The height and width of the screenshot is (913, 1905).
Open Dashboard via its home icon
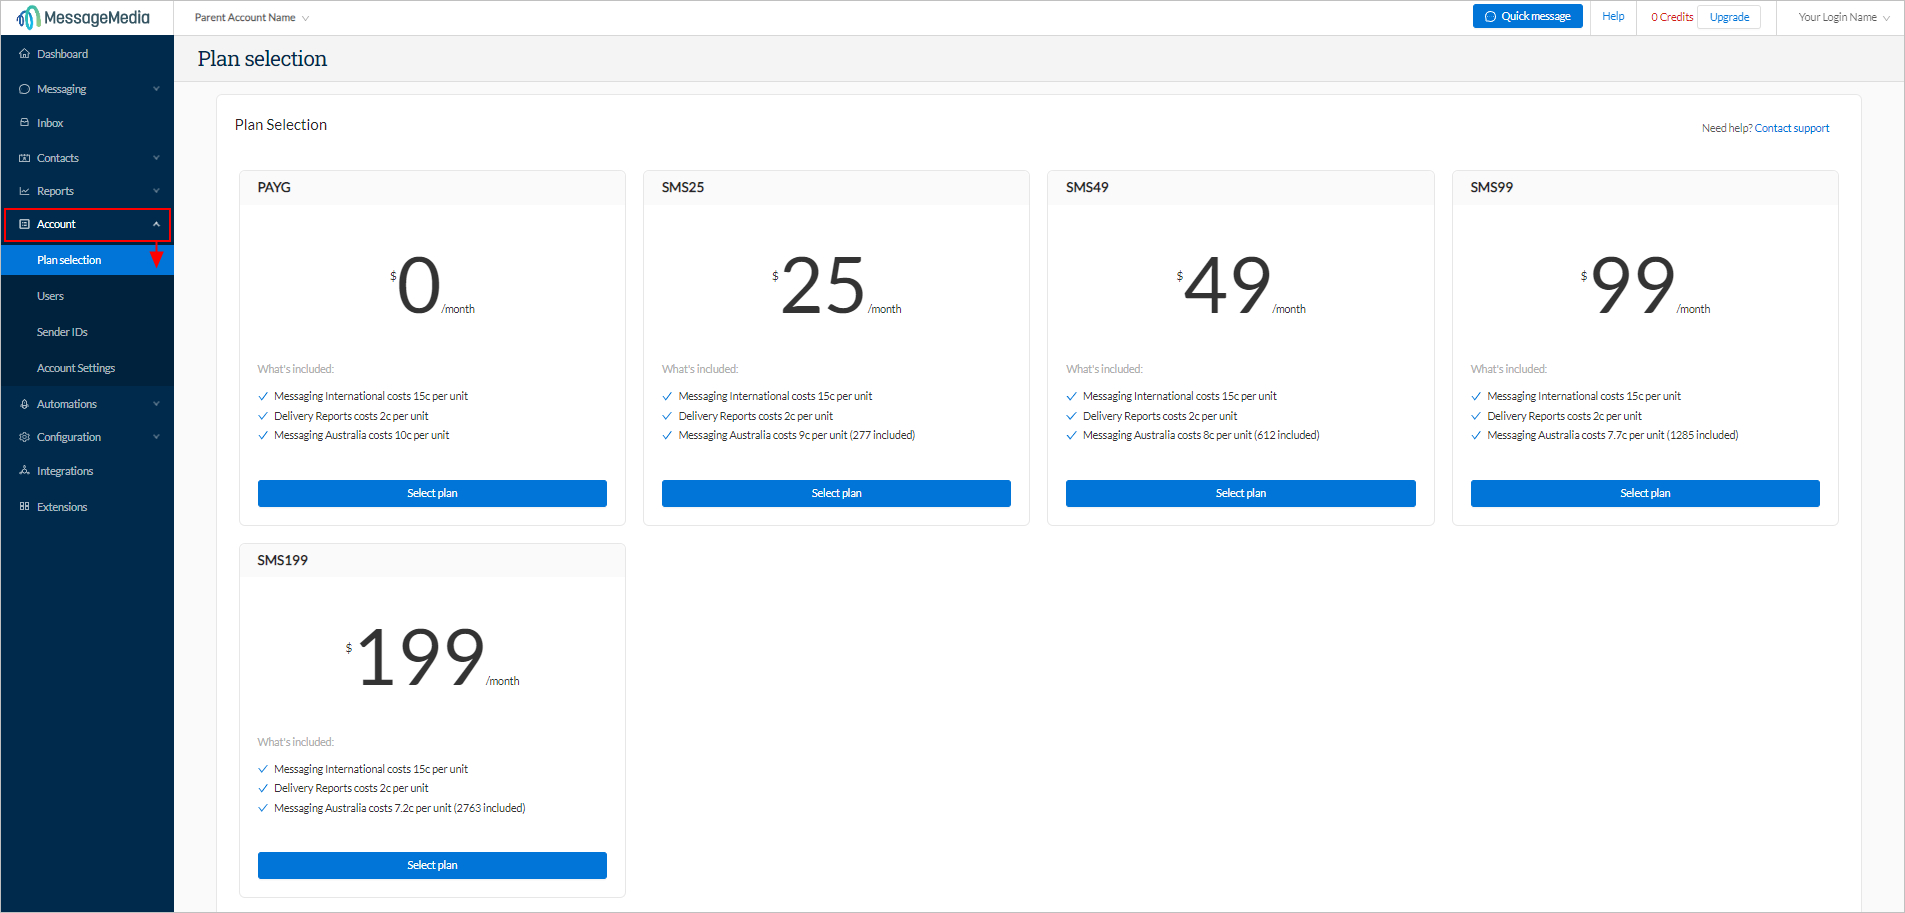pos(24,54)
